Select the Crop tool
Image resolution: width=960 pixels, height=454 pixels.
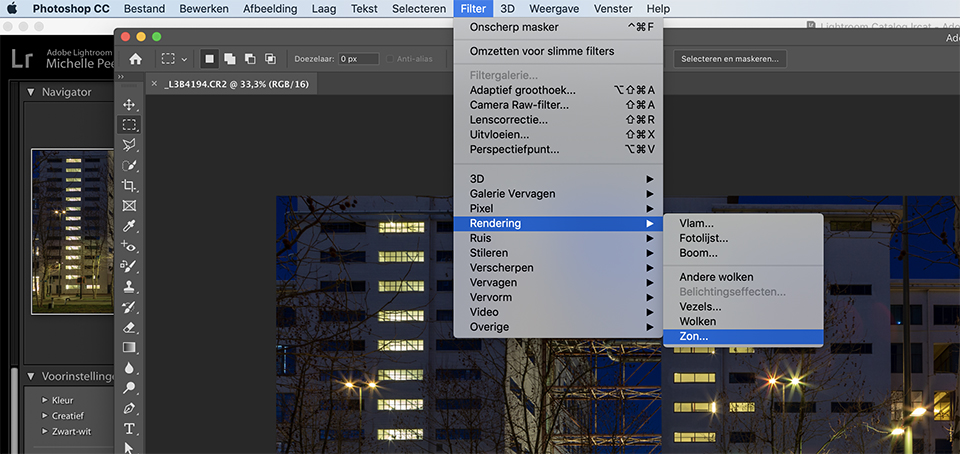tap(129, 185)
